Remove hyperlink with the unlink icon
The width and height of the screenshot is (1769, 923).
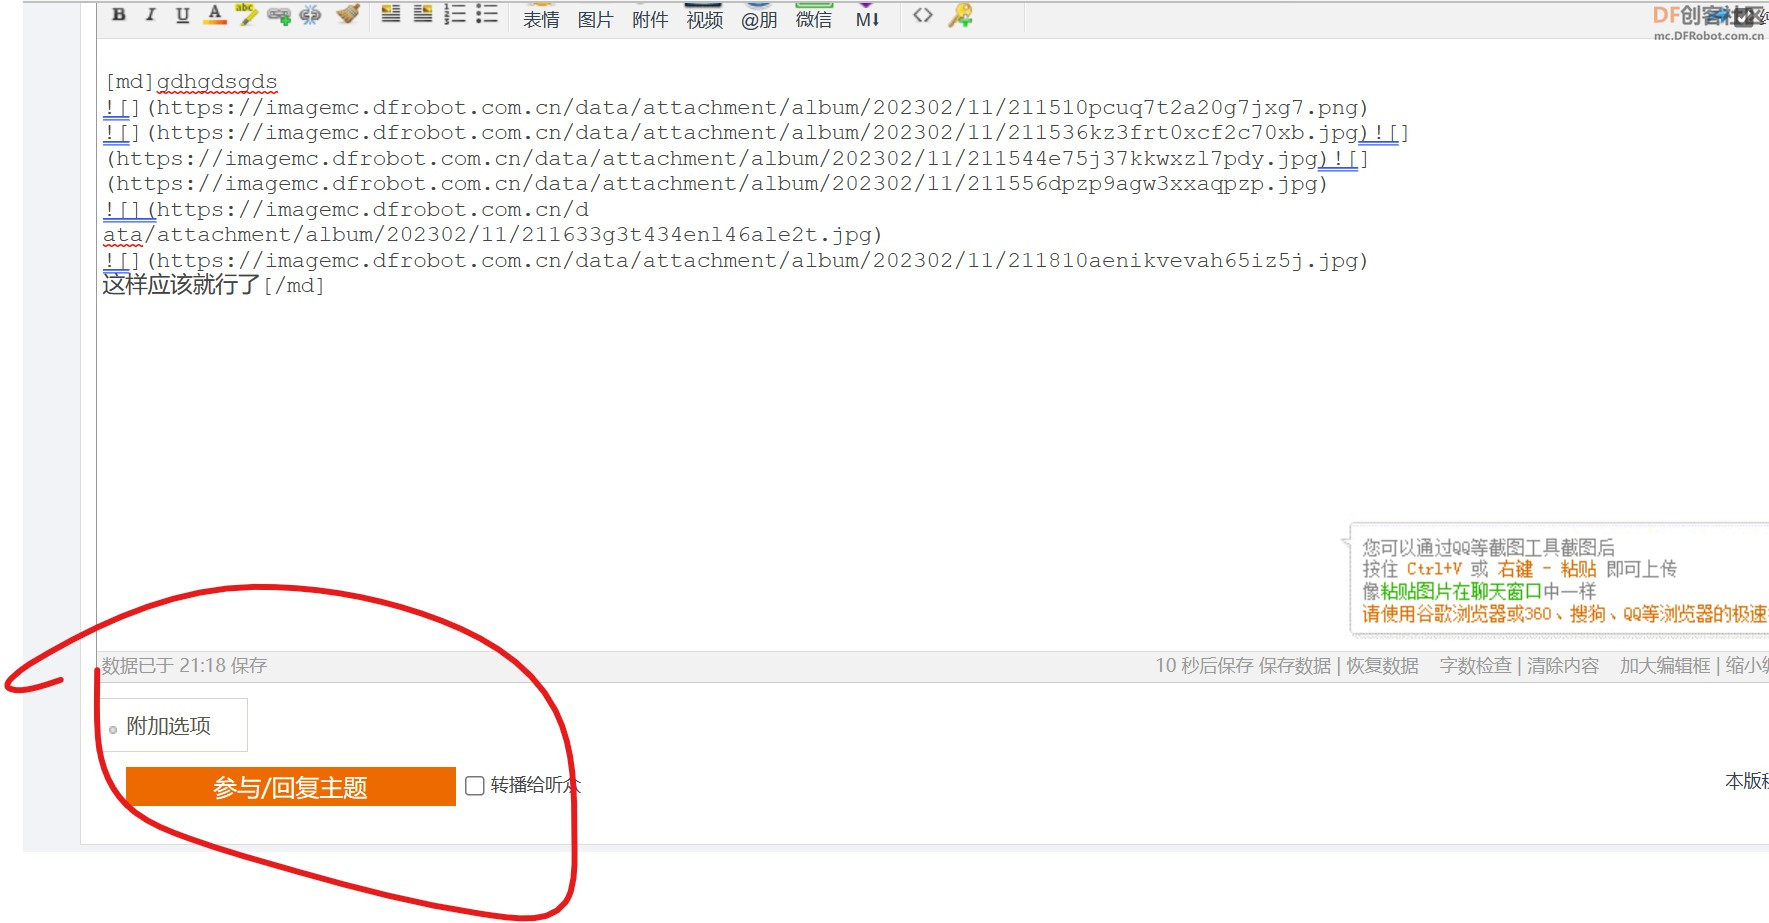click(310, 15)
